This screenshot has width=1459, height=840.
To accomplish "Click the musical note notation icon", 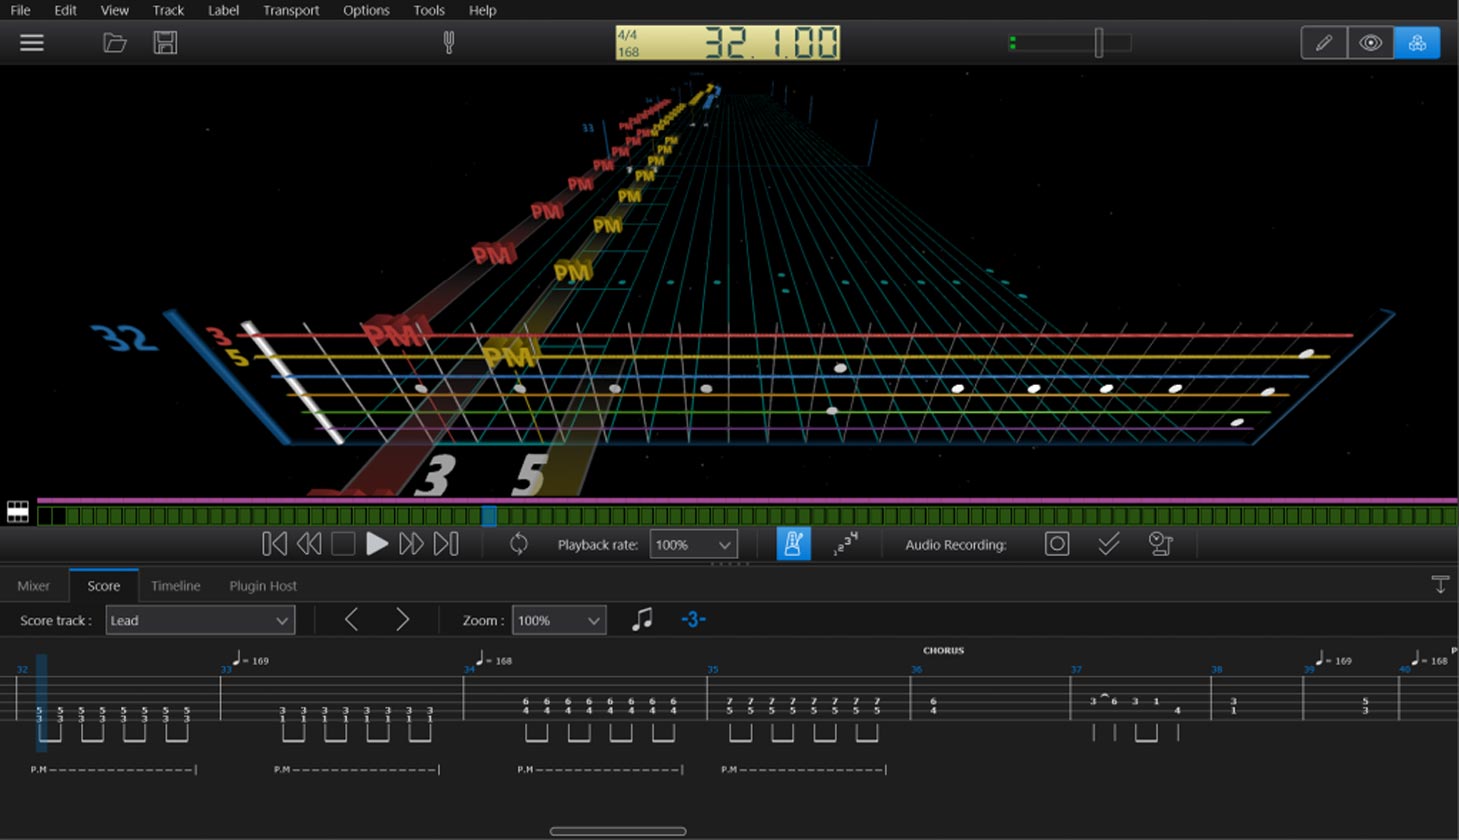I will pos(642,620).
